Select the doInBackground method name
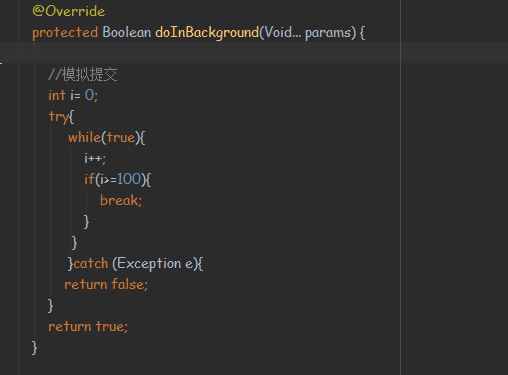 coord(207,33)
